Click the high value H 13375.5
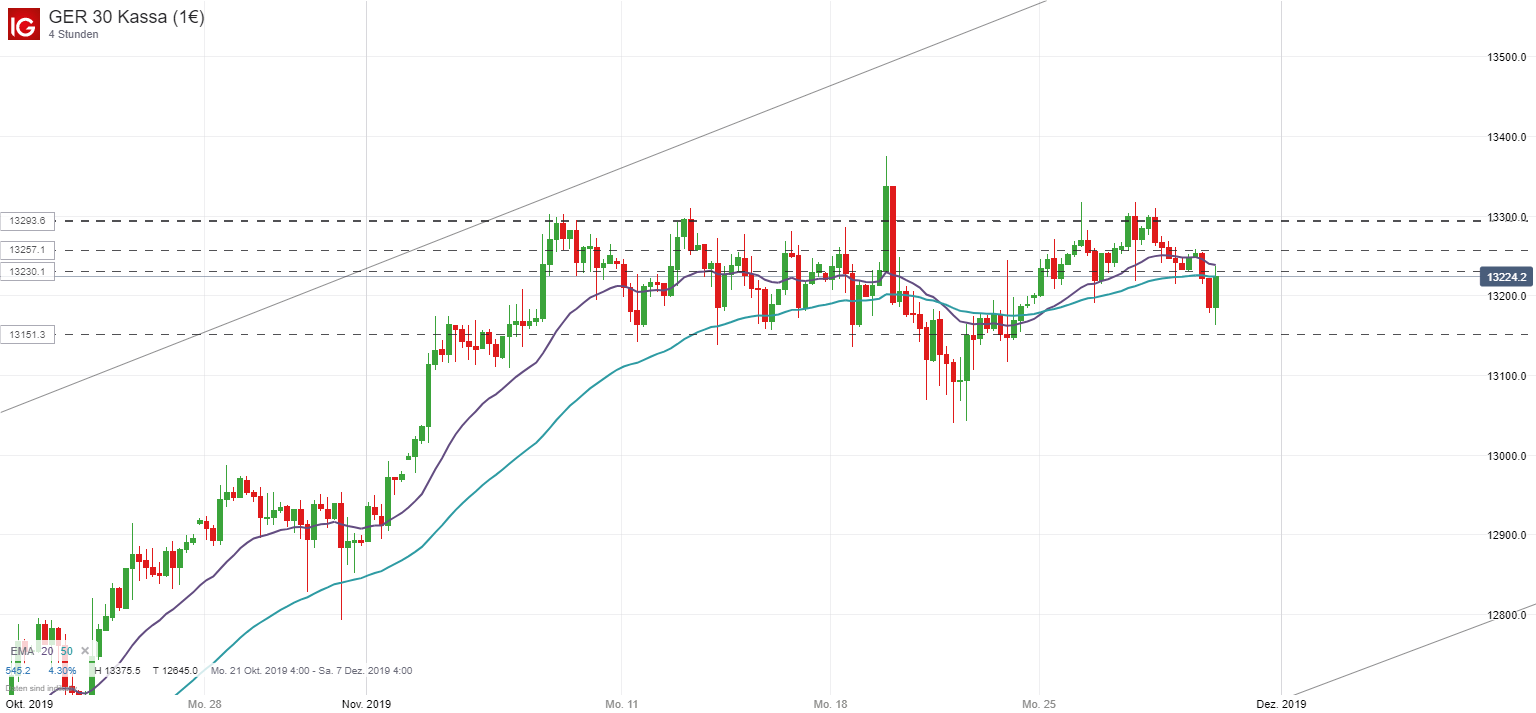Screen dimensions: 1536x713 117,671
